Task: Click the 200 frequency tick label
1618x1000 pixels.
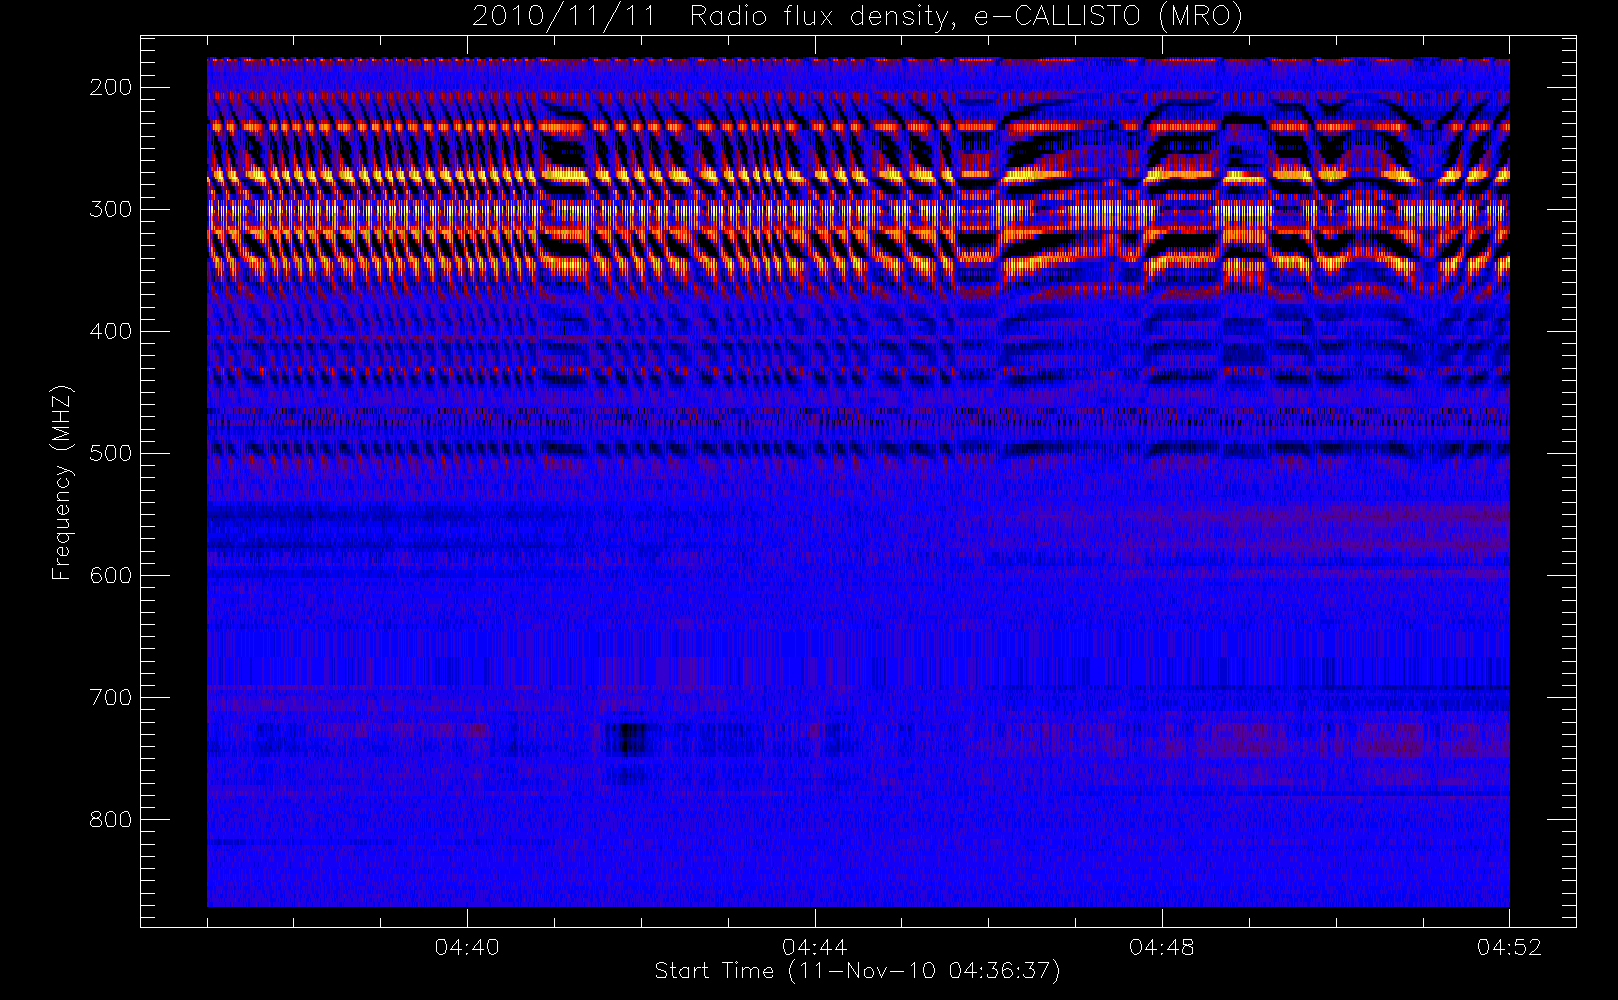Action: pos(111,87)
